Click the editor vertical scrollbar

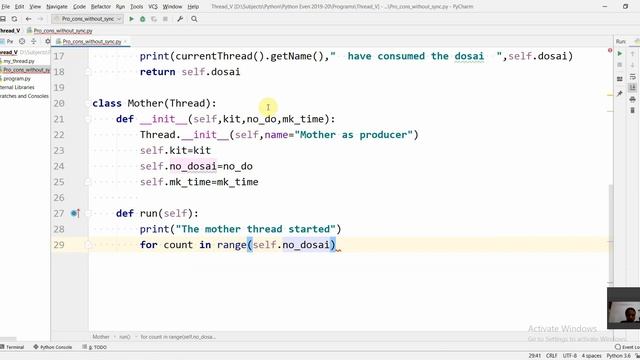coord(611,233)
